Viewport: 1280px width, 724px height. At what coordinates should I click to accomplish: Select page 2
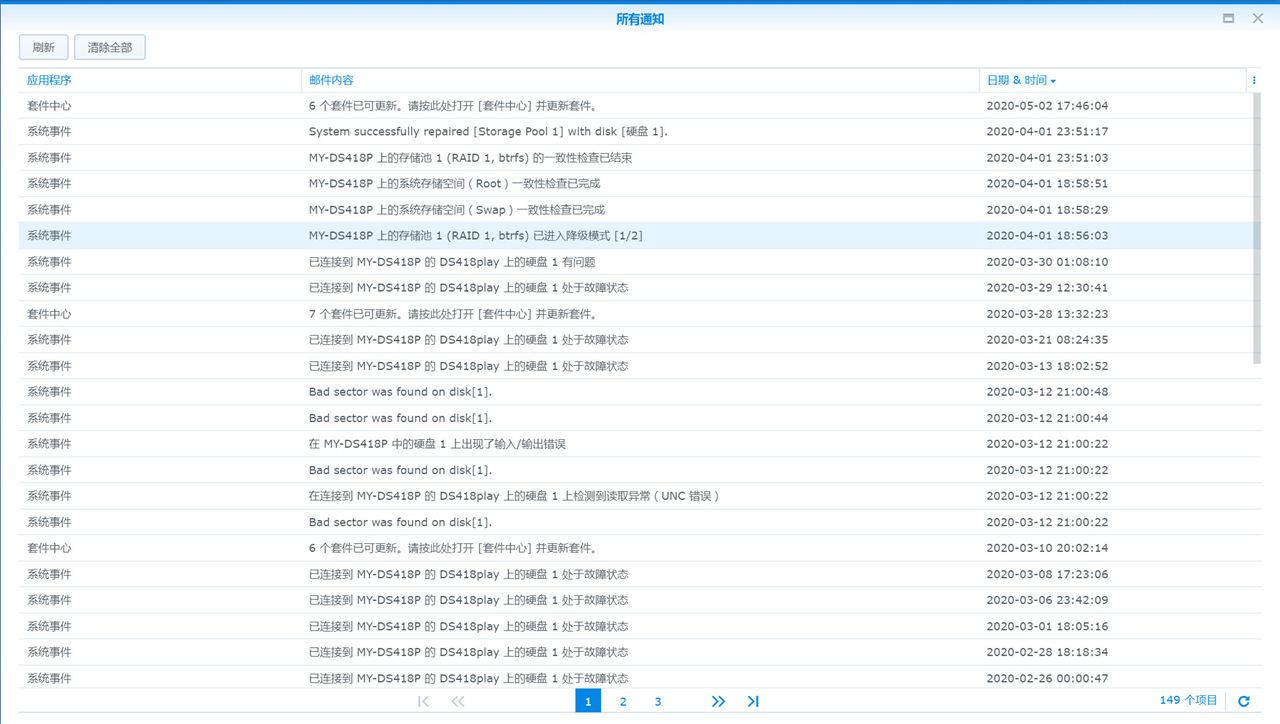623,701
